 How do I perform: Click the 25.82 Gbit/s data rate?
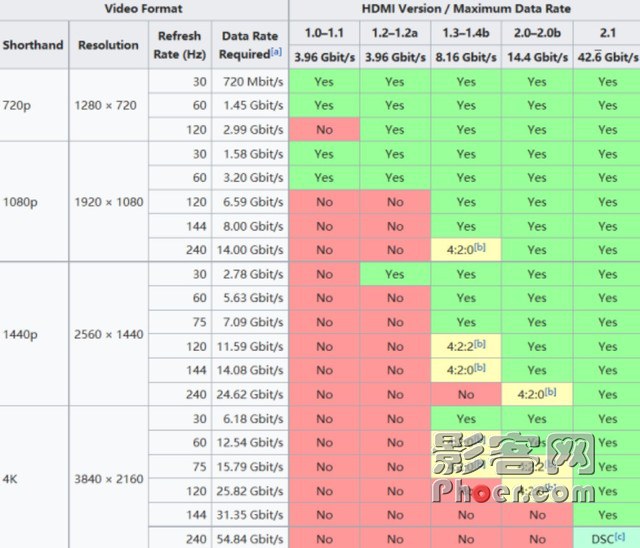click(x=250, y=491)
